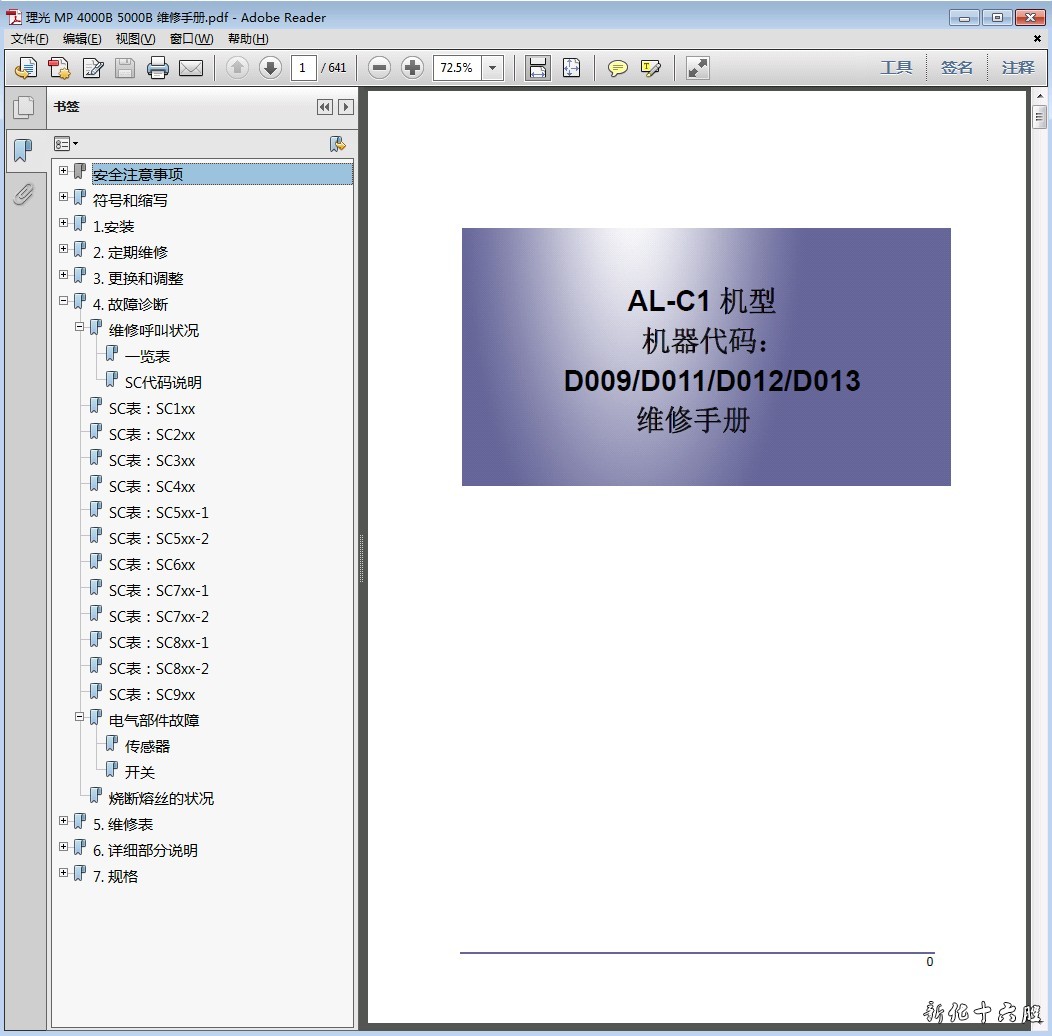Screen dimensions: 1052x1036
Task: Open the attachments paperclip panel
Action: pos(23,194)
